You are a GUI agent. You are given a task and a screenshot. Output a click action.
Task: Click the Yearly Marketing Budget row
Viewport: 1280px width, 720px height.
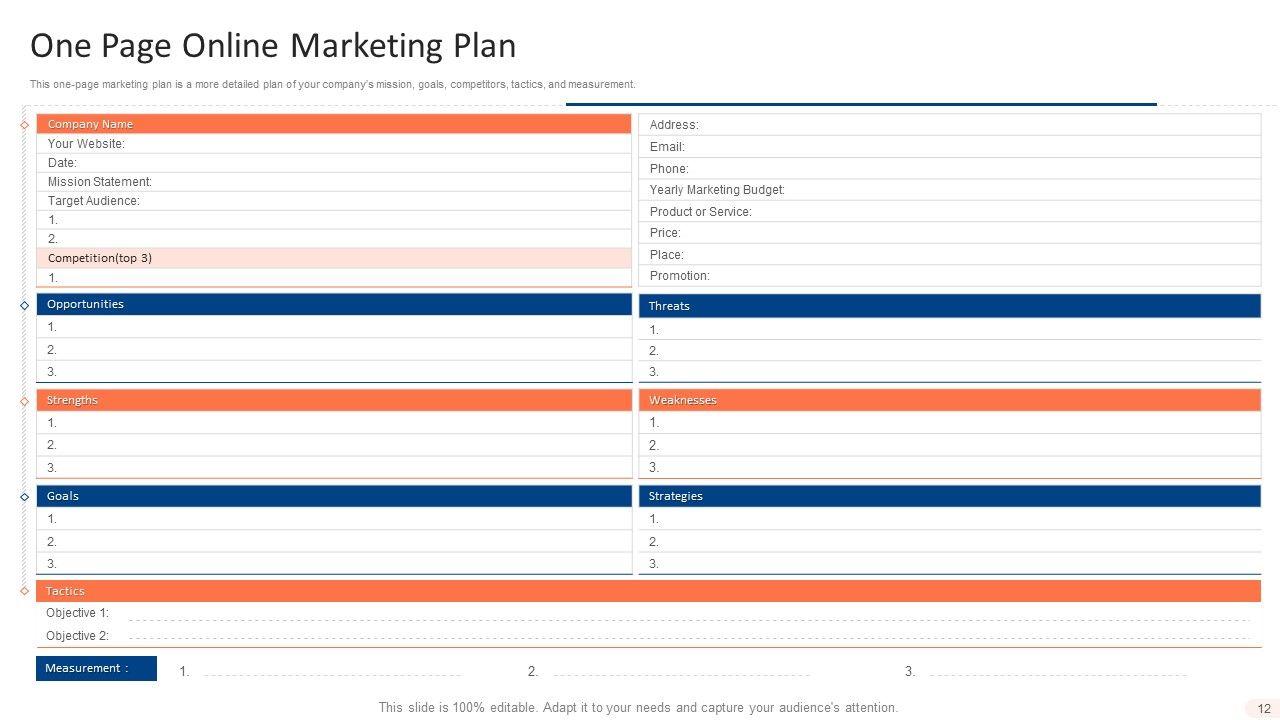pyautogui.click(x=949, y=190)
